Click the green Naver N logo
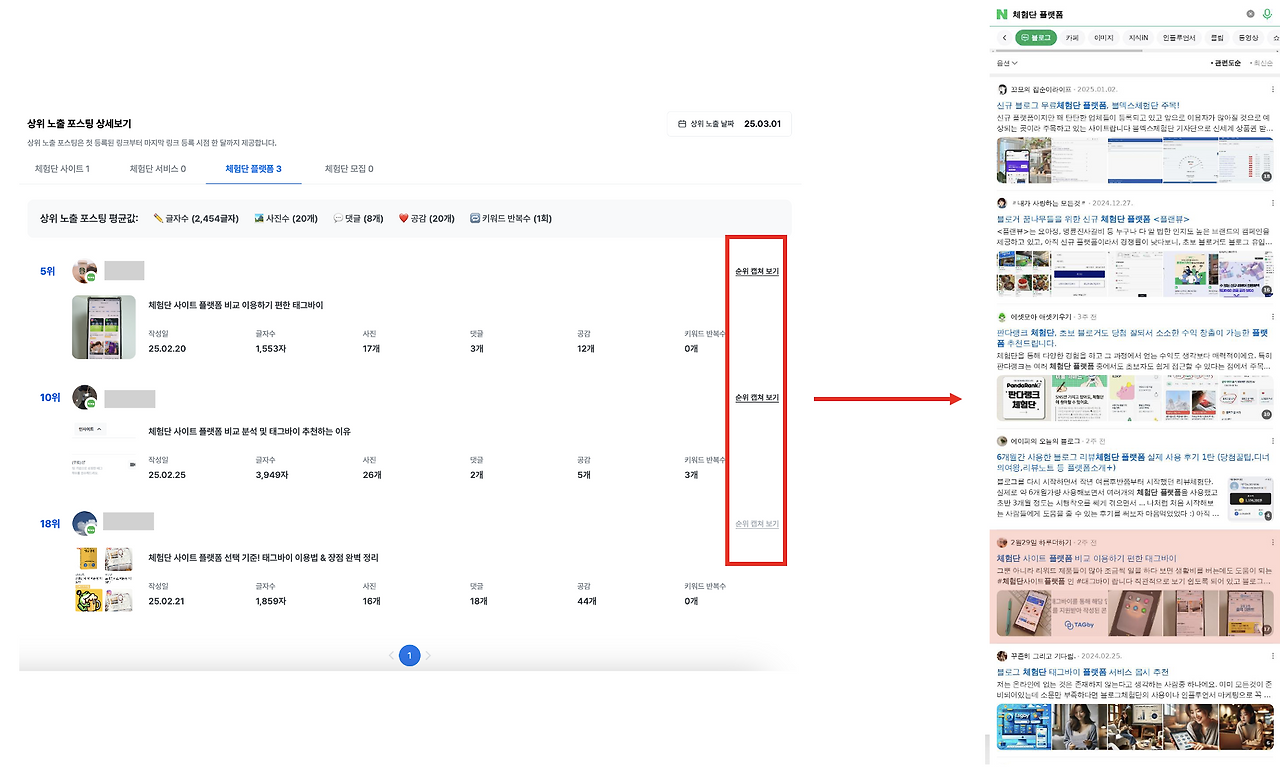Image resolution: width=1280 pixels, height=772 pixels. 1001,14
